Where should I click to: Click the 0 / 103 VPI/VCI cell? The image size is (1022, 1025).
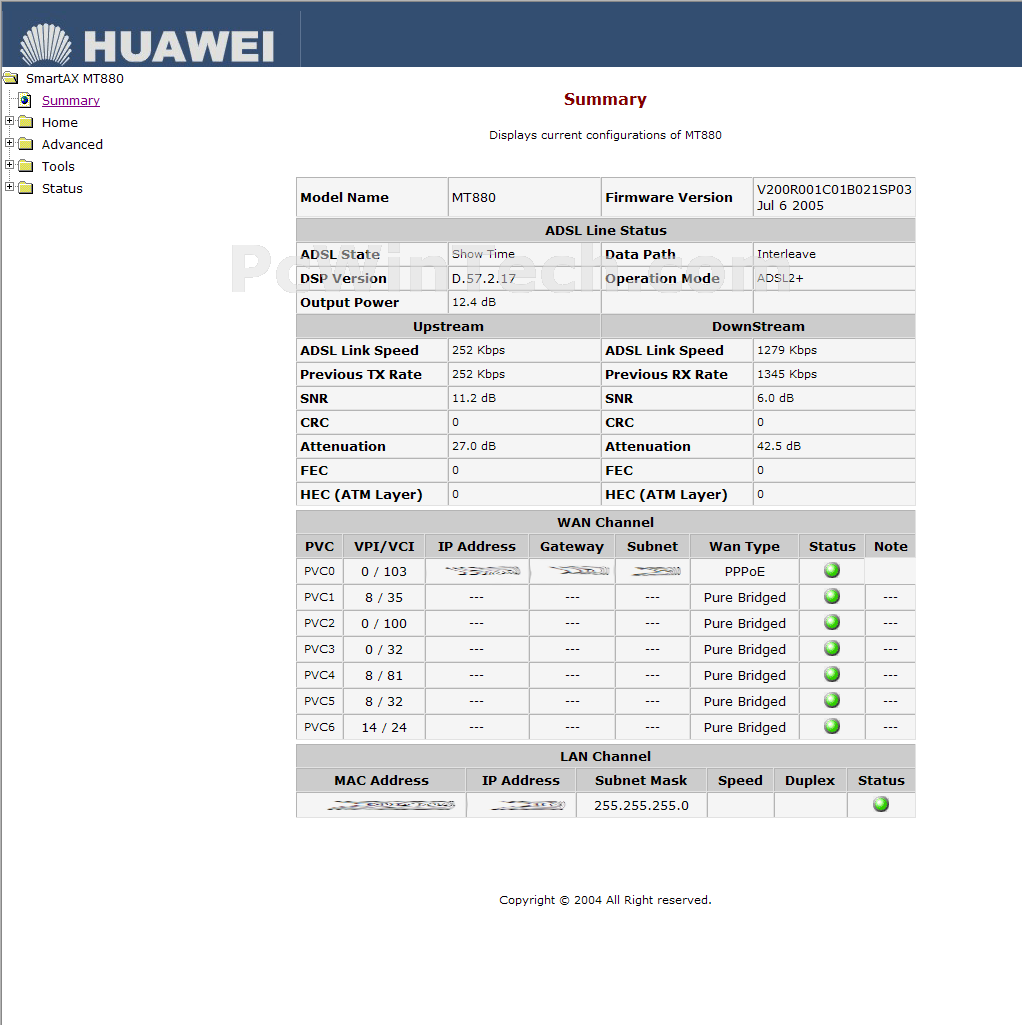pyautogui.click(x=384, y=571)
